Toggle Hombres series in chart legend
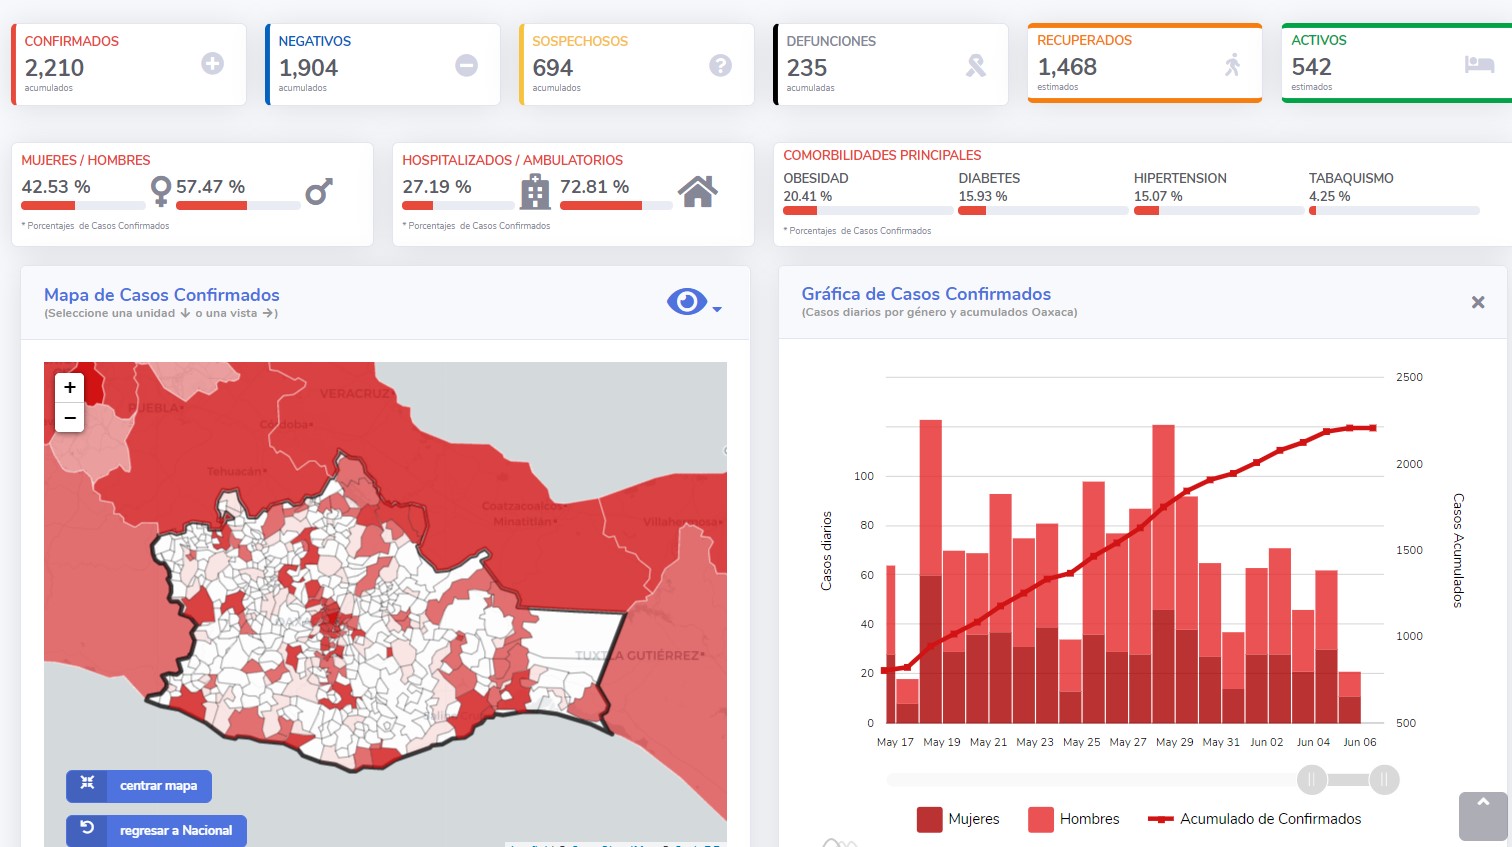Image resolution: width=1512 pixels, height=847 pixels. [1074, 819]
